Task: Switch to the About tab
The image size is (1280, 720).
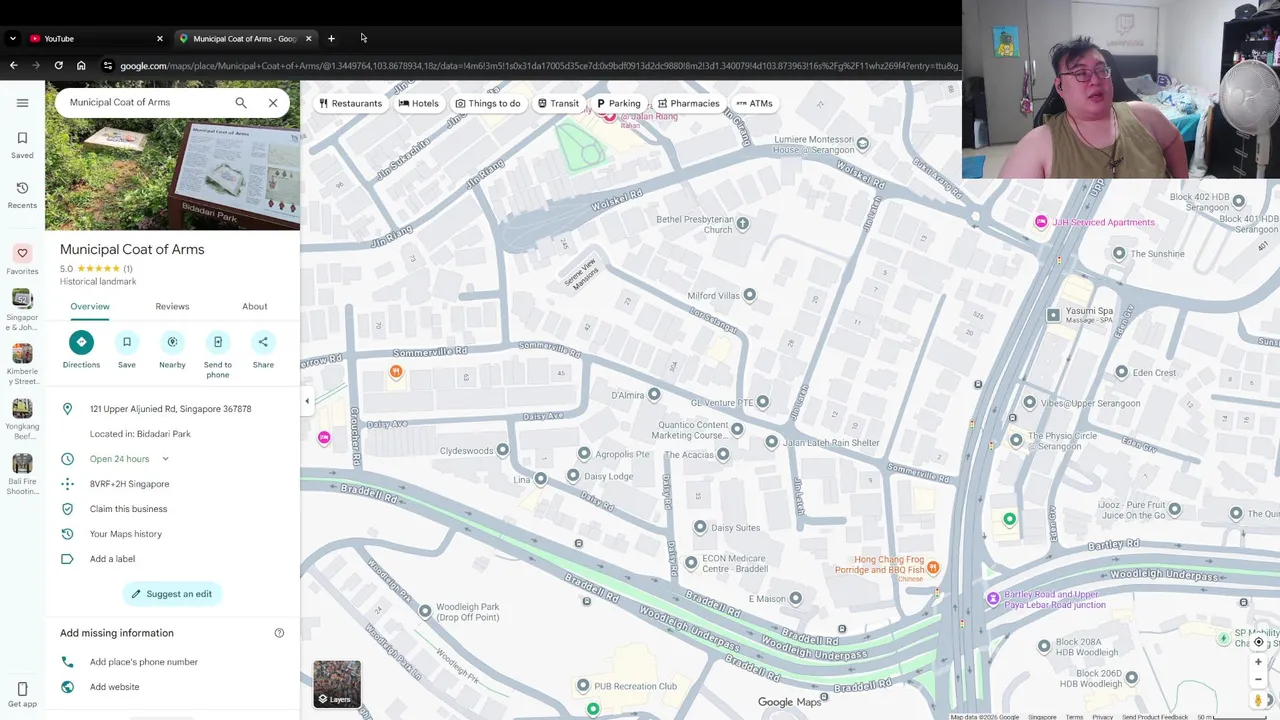Action: click(254, 306)
